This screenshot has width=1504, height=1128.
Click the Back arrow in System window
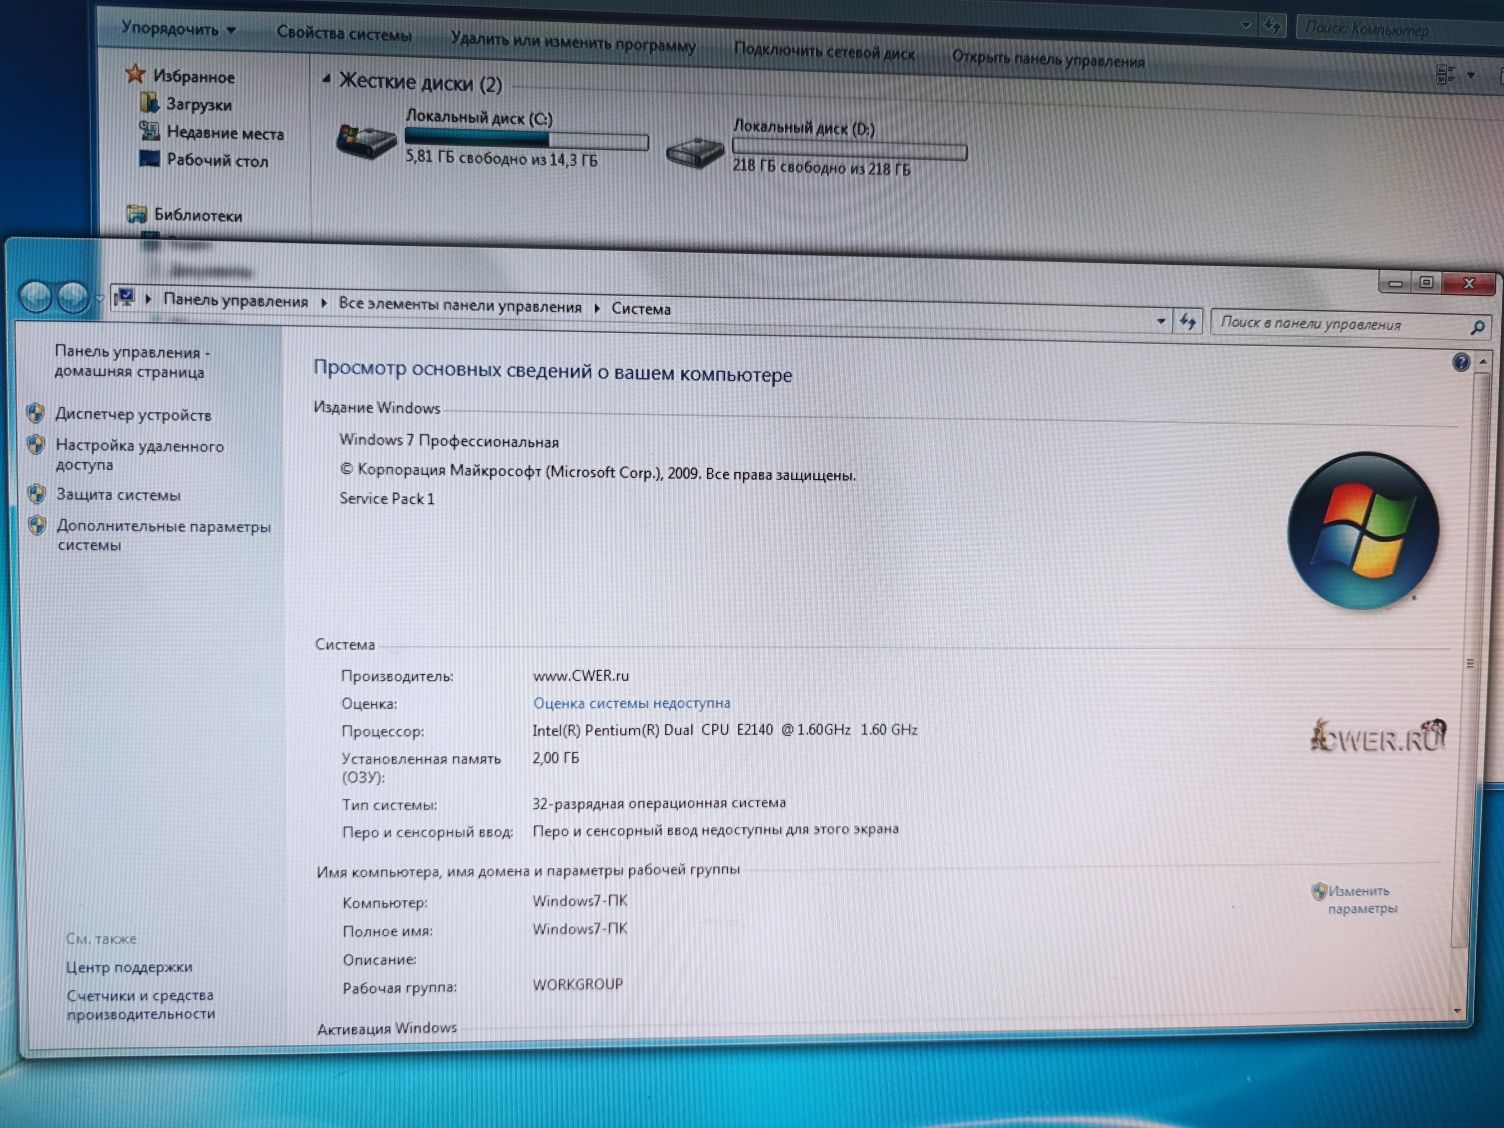click(x=35, y=296)
